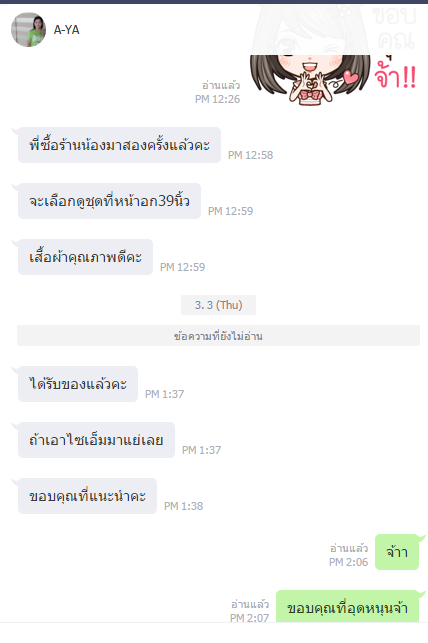
Task: Open the girl heart sticker image
Action: click(x=334, y=55)
